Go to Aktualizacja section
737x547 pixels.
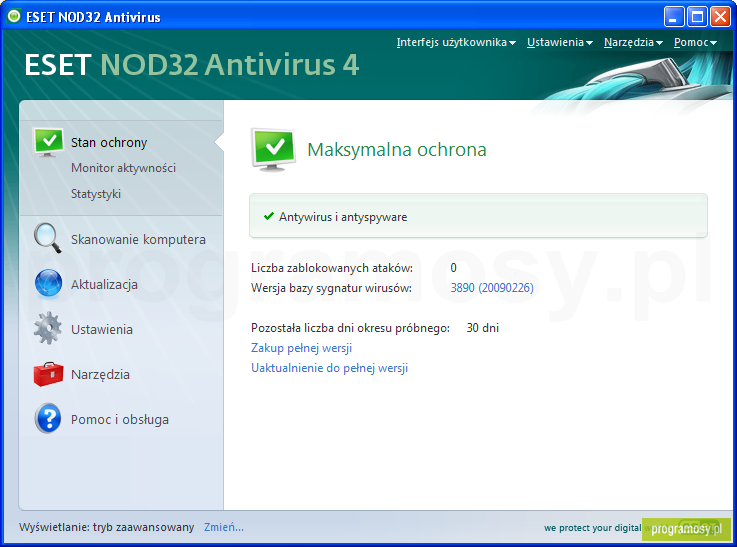click(x=104, y=284)
